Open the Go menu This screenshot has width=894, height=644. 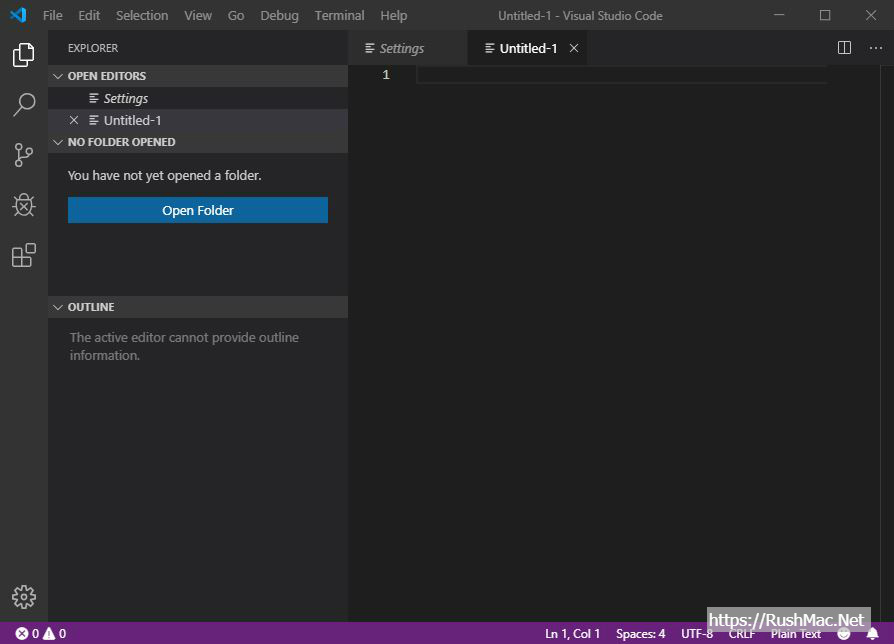[236, 15]
